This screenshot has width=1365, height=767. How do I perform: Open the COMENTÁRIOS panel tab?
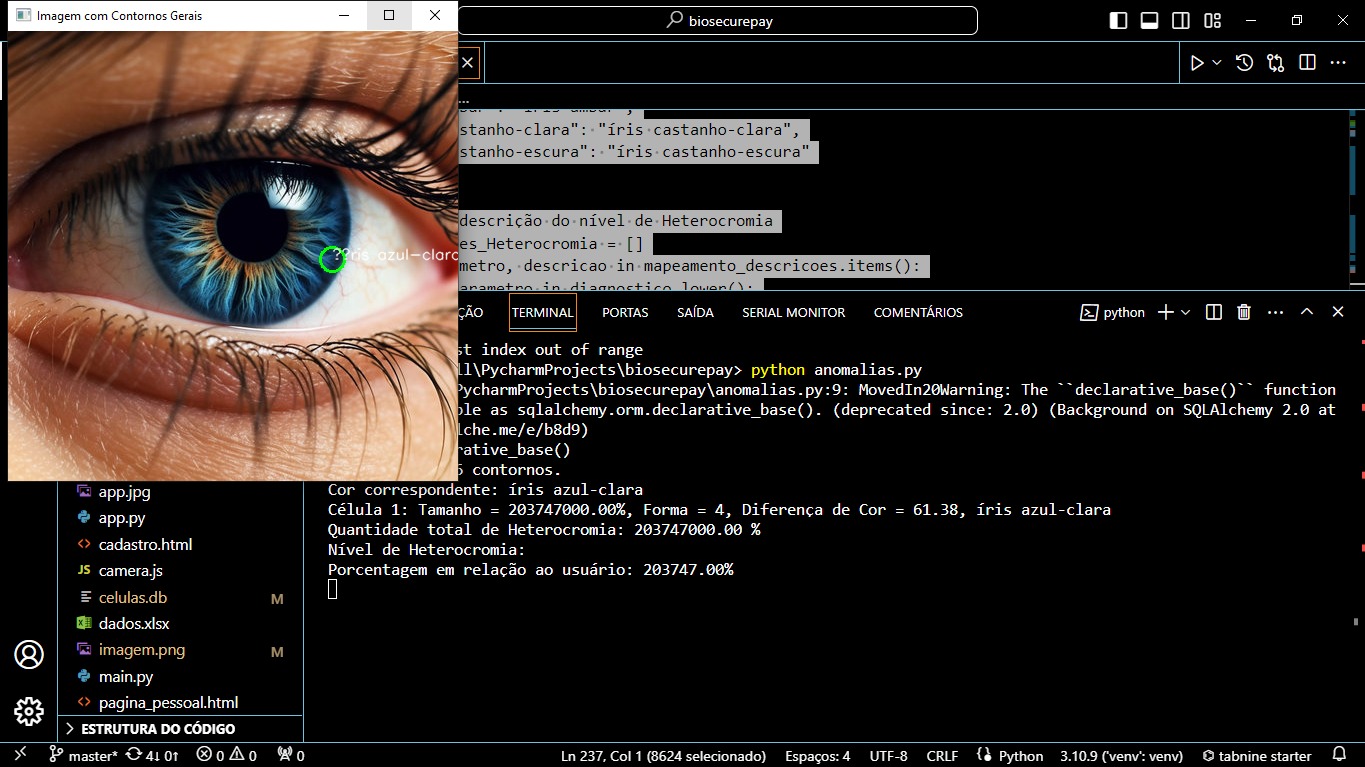[918, 312]
